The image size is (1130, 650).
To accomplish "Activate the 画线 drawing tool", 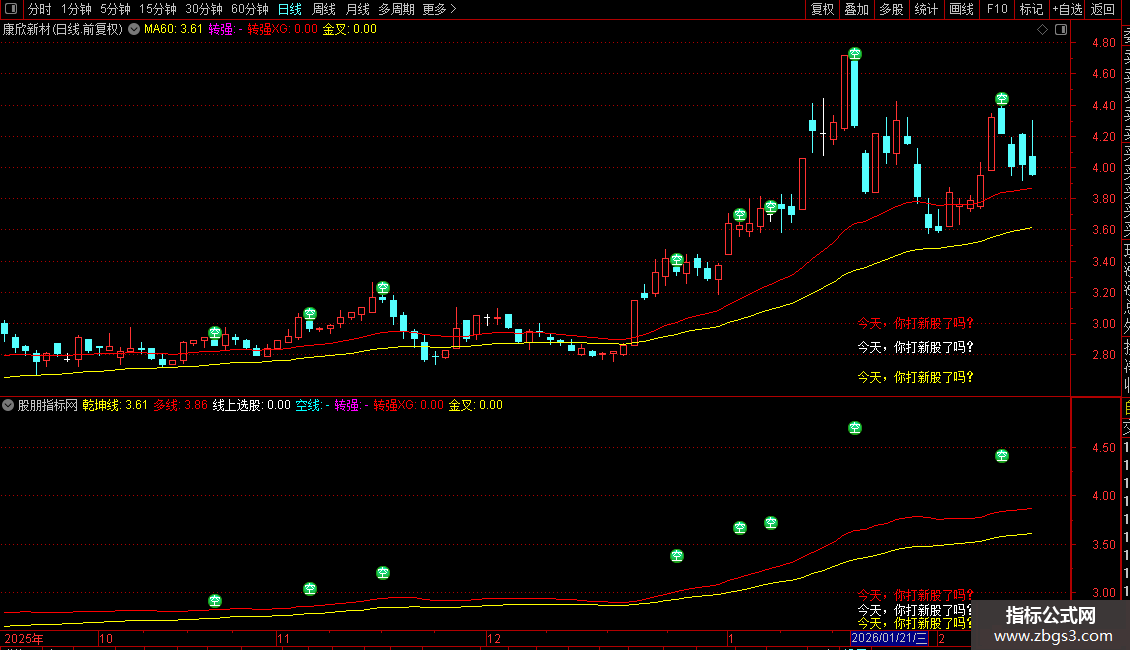I will [961, 9].
